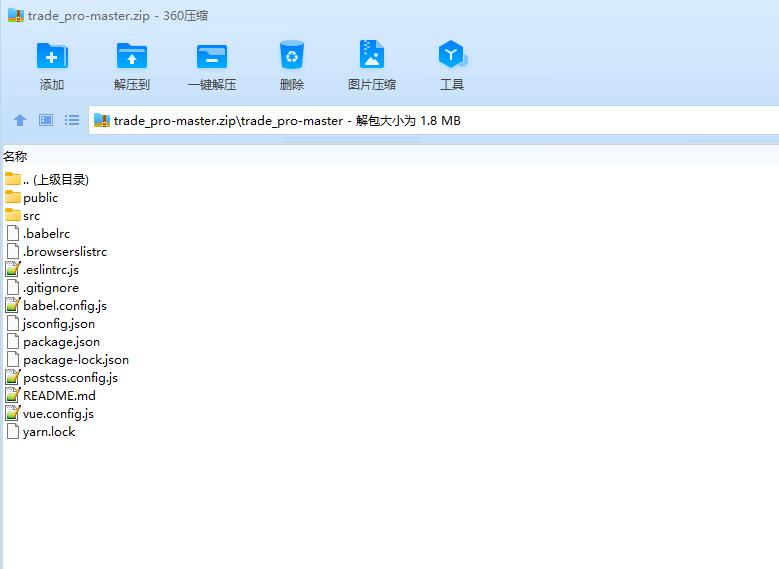Image resolution: width=779 pixels, height=569 pixels.
Task: Go up one level with arrow icon
Action: click(x=20, y=120)
